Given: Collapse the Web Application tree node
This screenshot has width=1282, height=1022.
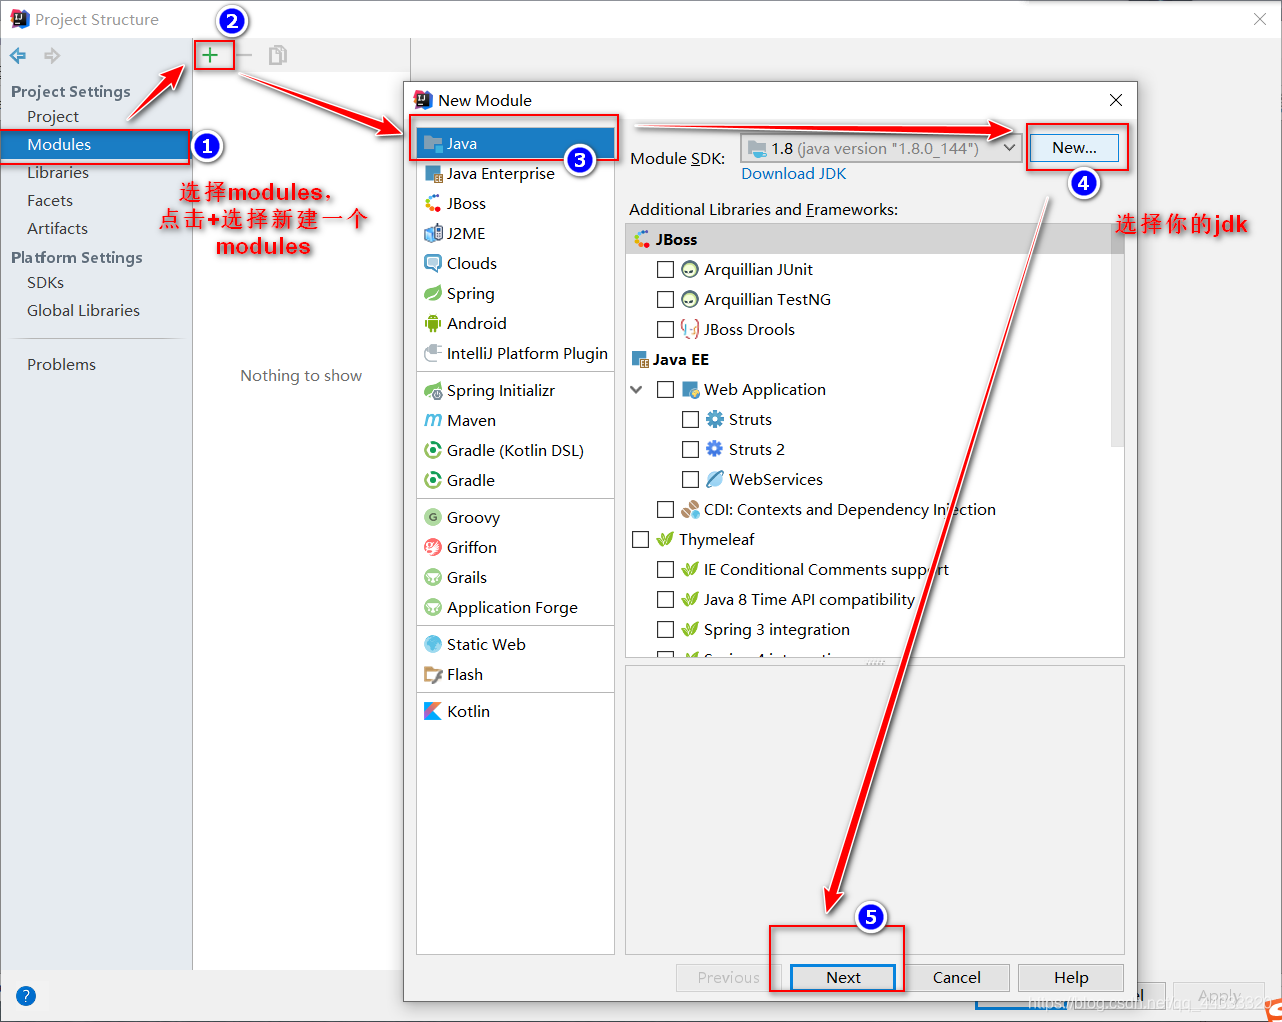Looking at the screenshot, I should (x=637, y=390).
